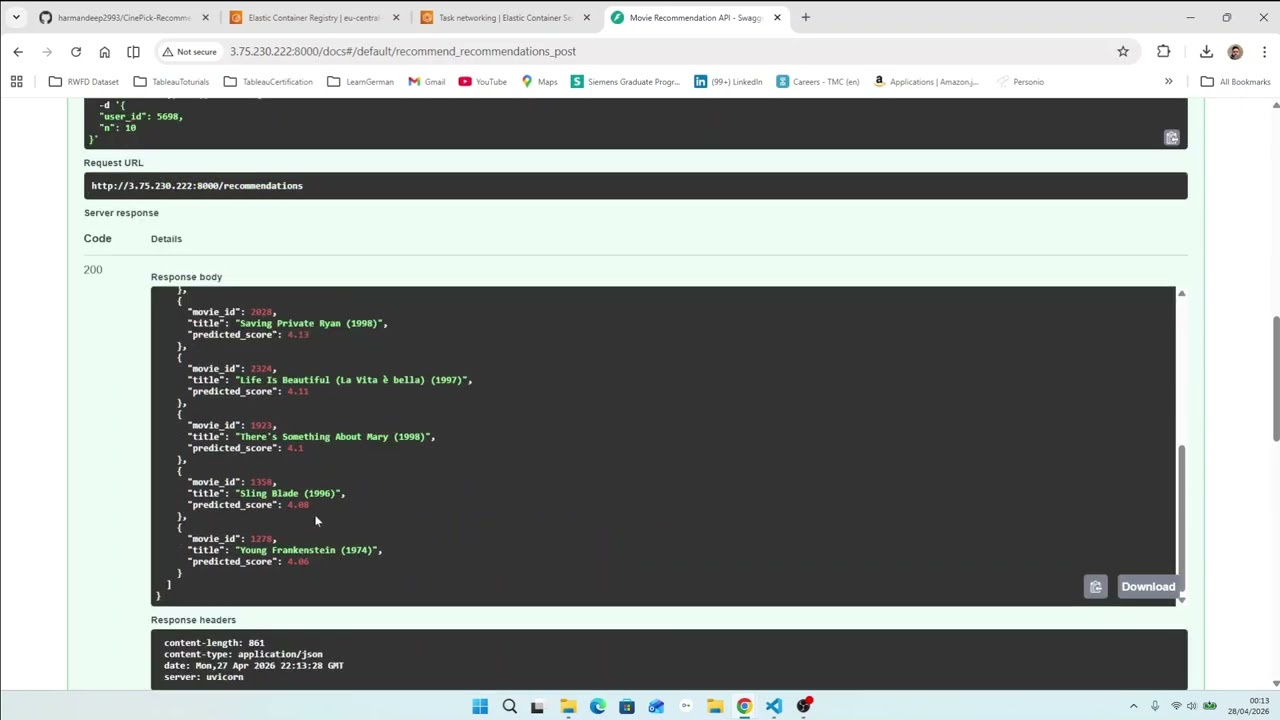Open the Siemens Graduate Program bookmark

[x=625, y=82]
